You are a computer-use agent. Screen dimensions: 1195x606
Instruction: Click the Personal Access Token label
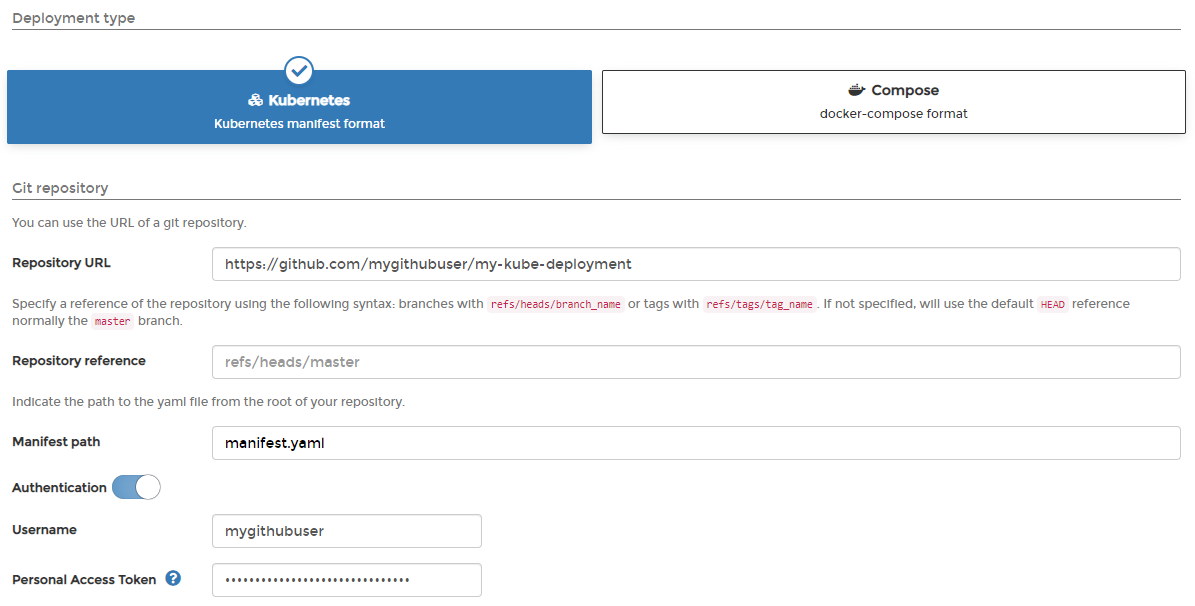click(84, 580)
